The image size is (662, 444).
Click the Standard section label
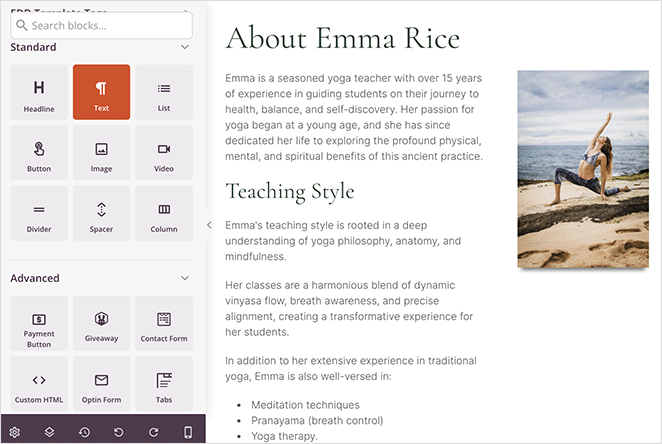pyautogui.click(x=33, y=47)
